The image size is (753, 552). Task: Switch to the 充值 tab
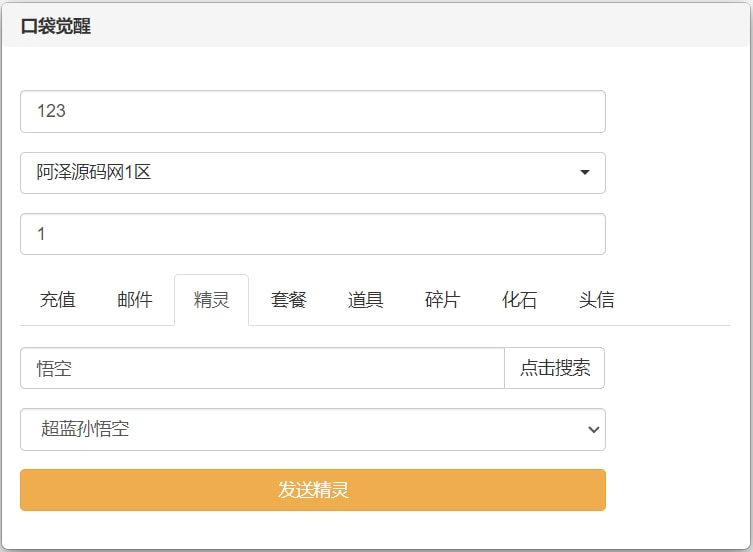point(58,300)
